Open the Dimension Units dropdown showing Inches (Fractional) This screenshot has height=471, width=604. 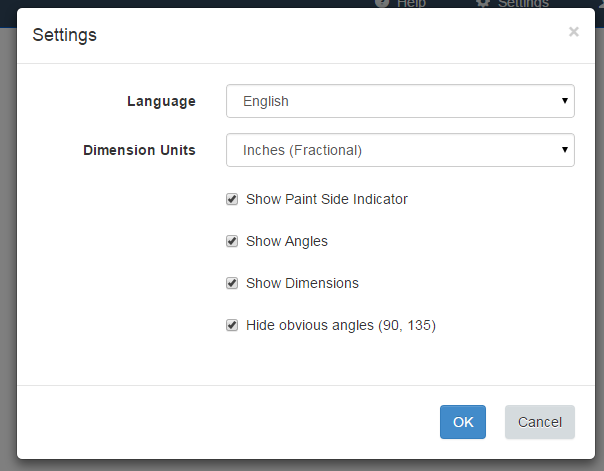[400, 150]
